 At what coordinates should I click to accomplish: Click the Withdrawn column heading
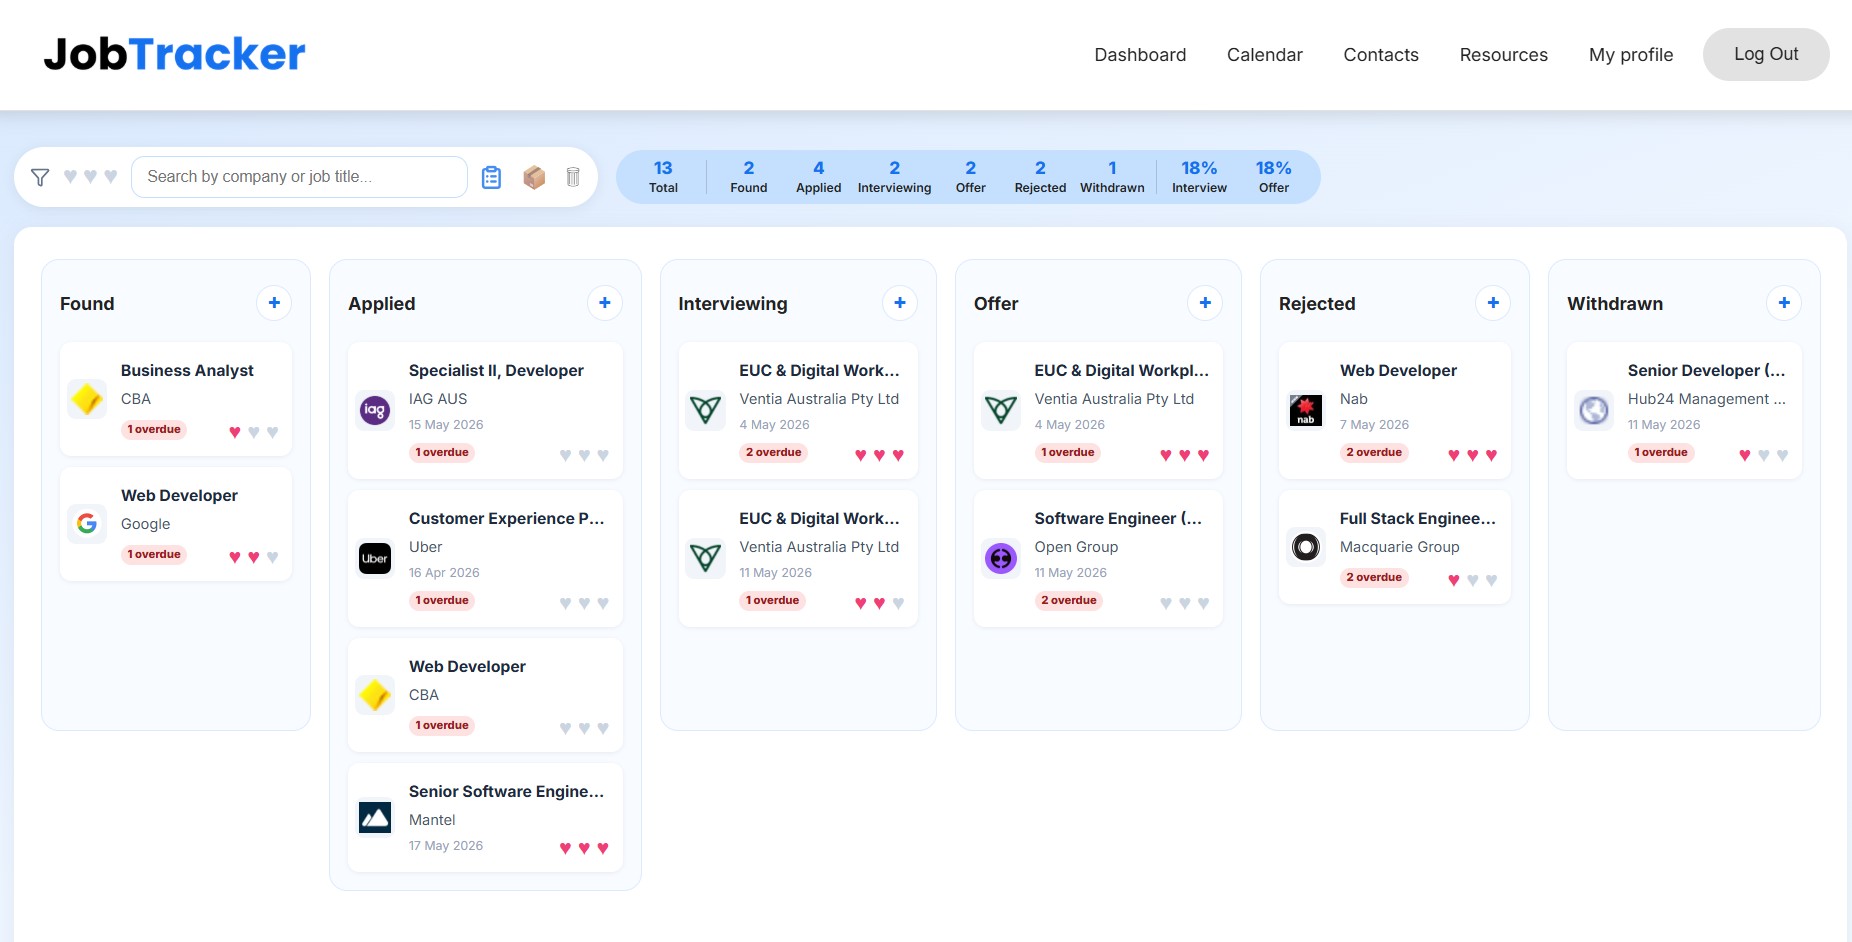[1615, 304]
